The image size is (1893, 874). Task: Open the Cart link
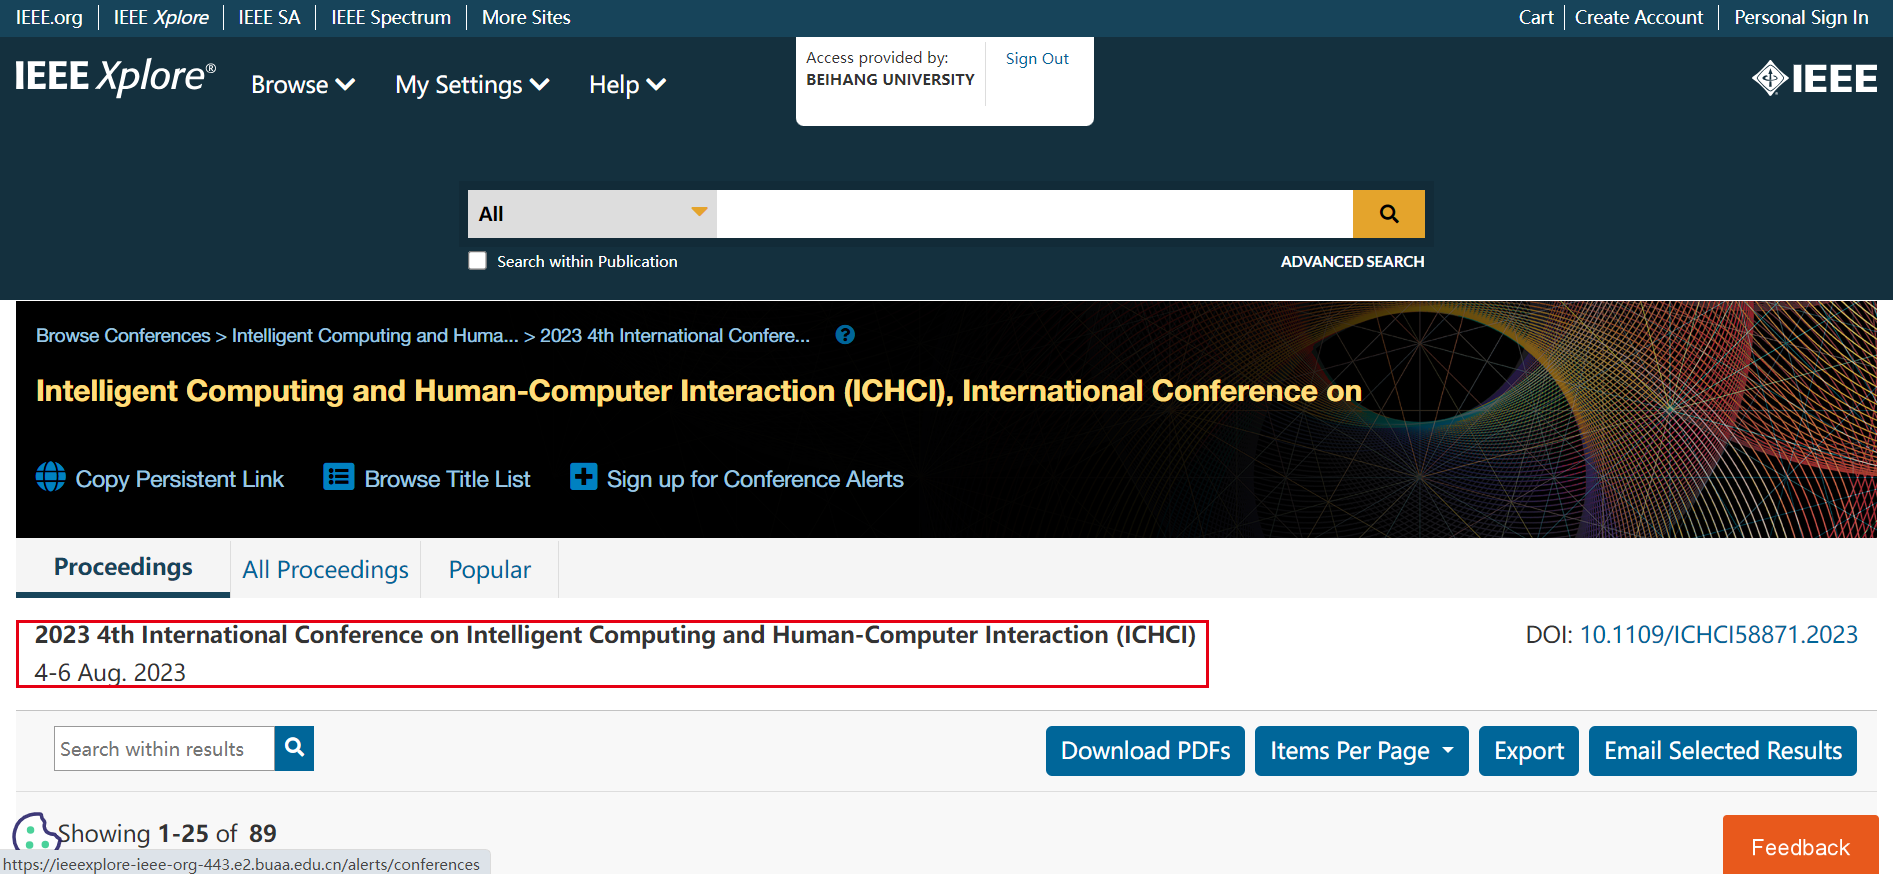[1535, 17]
